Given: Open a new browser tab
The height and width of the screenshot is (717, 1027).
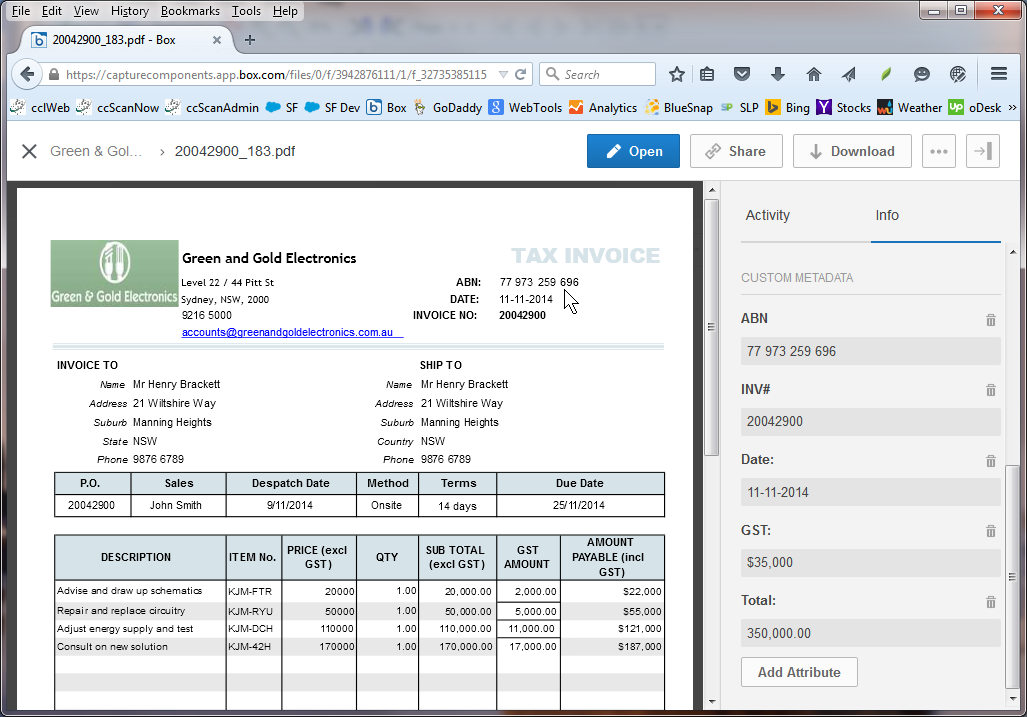Looking at the screenshot, I should pyautogui.click(x=250, y=40).
